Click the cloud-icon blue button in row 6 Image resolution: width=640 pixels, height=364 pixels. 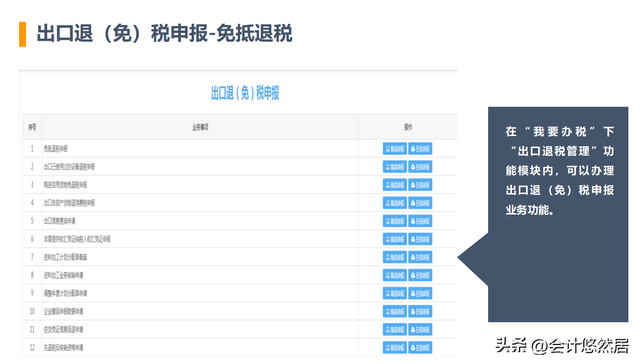[x=420, y=239]
